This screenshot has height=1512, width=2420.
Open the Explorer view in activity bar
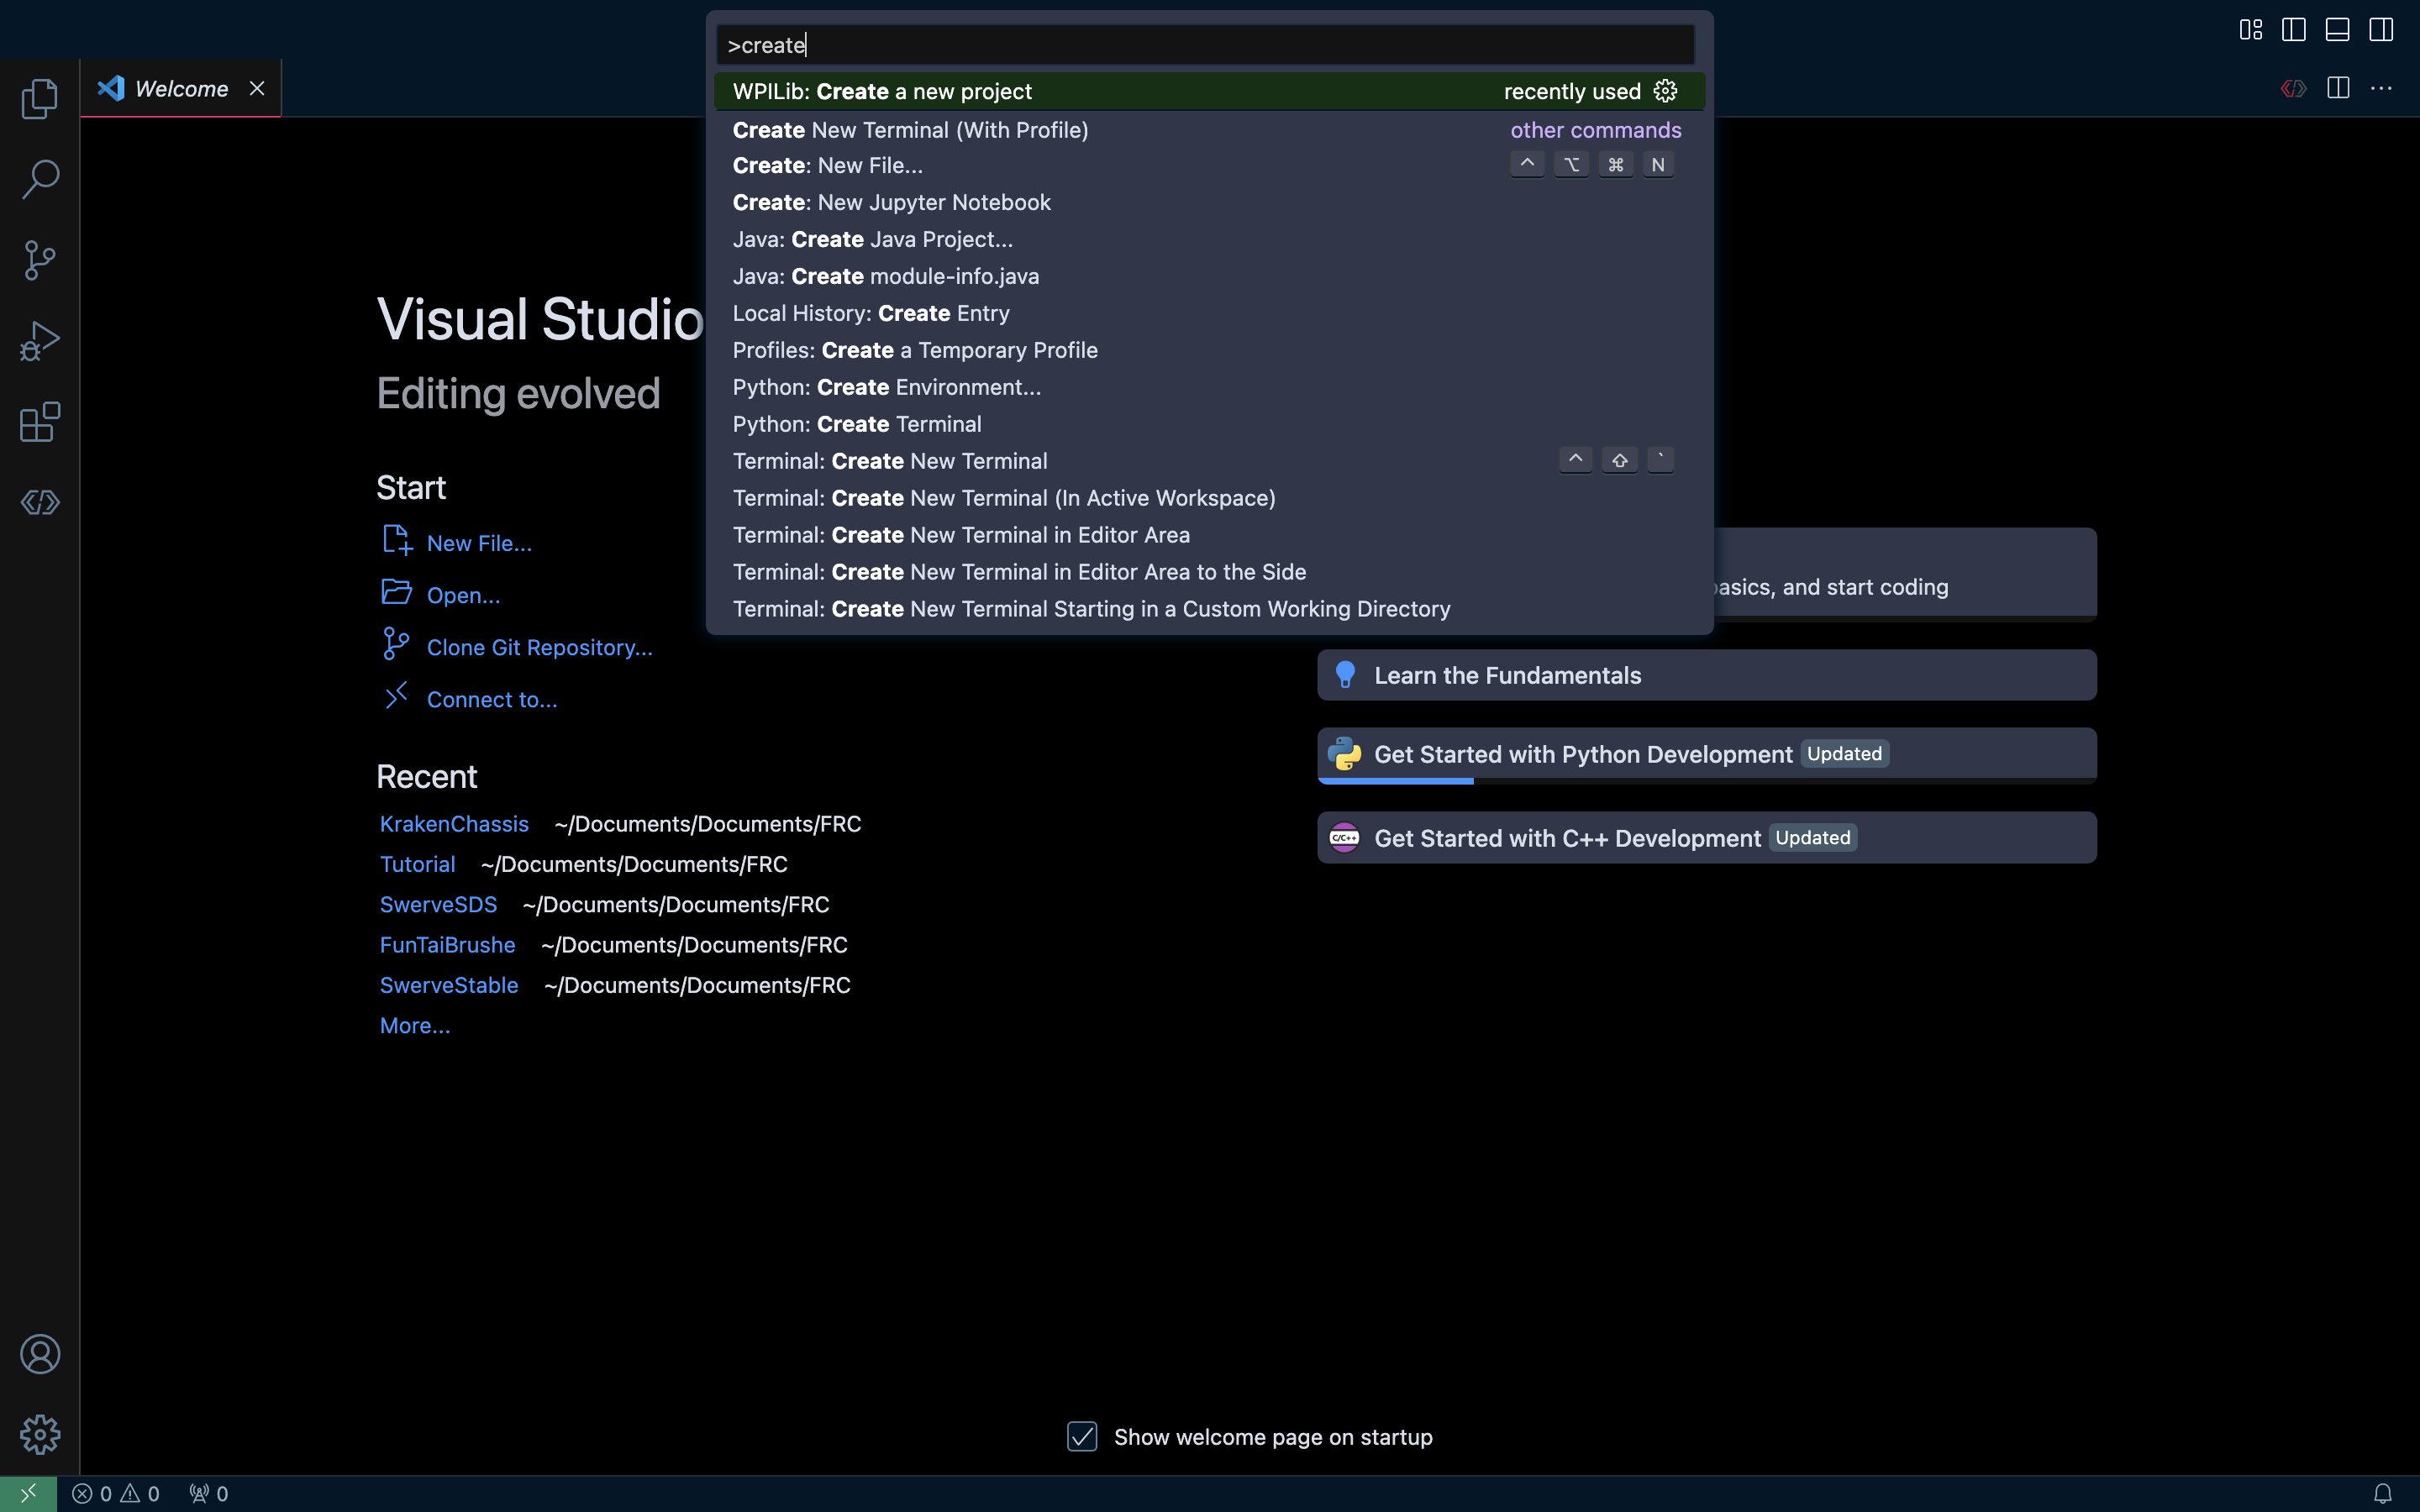[40, 98]
